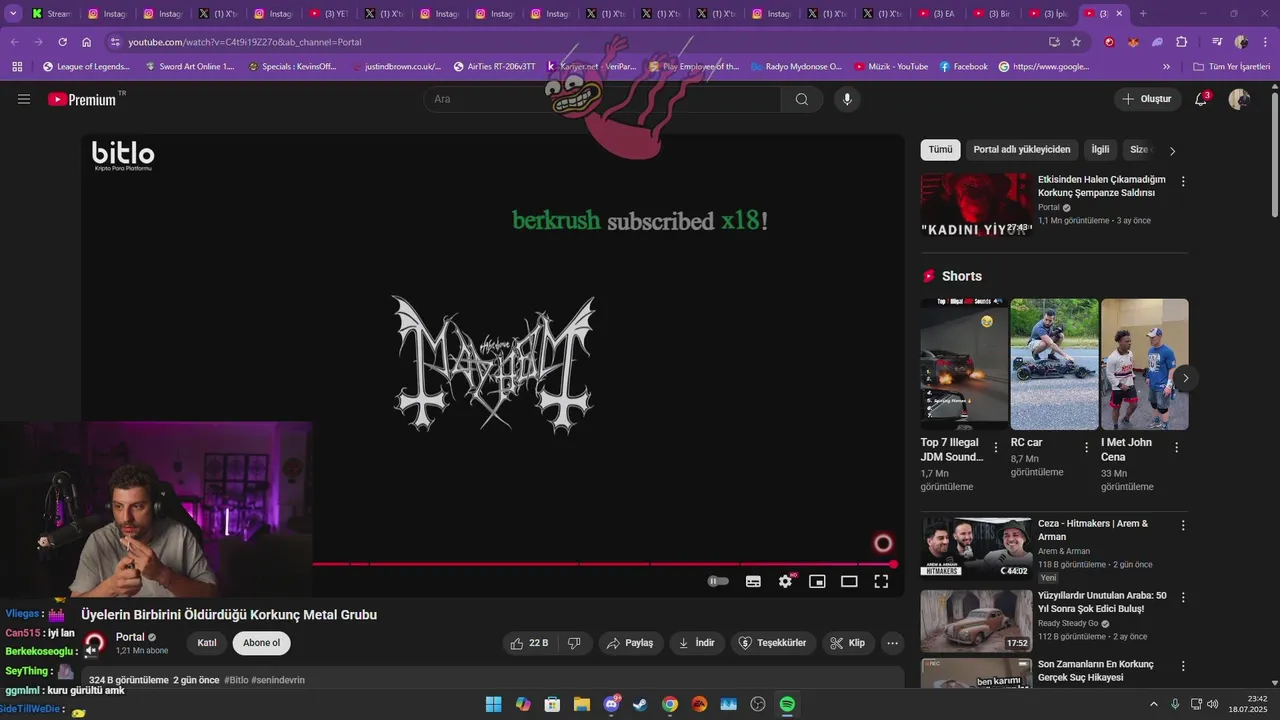Open player settings gear
Viewport: 1280px width, 720px height.
[x=786, y=581]
